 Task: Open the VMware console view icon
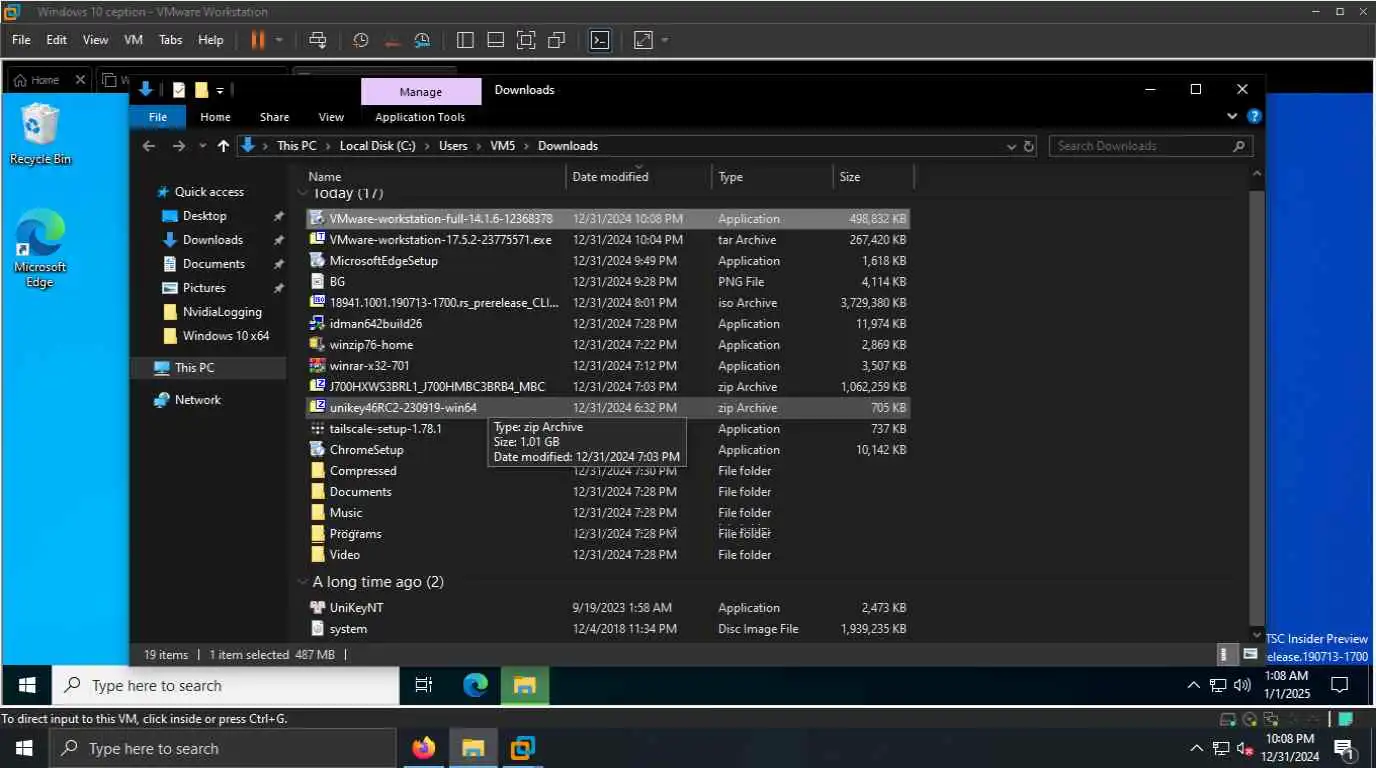tap(599, 40)
